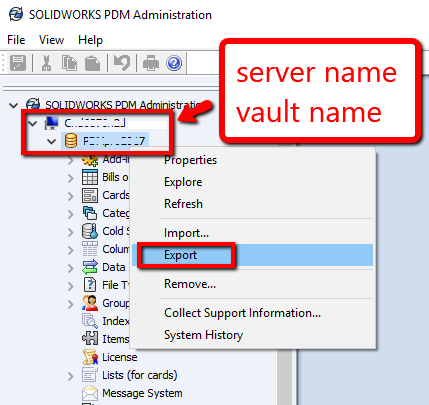The image size is (429, 405).
Task: Expand the Cards node
Action: pyautogui.click(x=70, y=196)
